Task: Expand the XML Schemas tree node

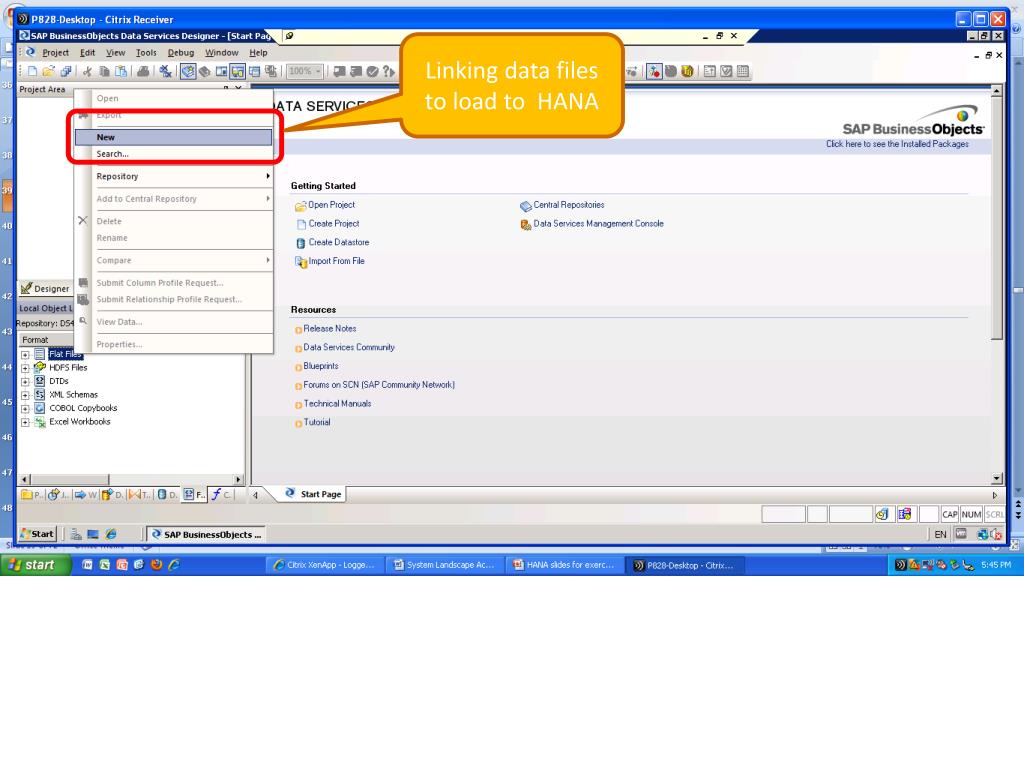Action: coord(25,395)
